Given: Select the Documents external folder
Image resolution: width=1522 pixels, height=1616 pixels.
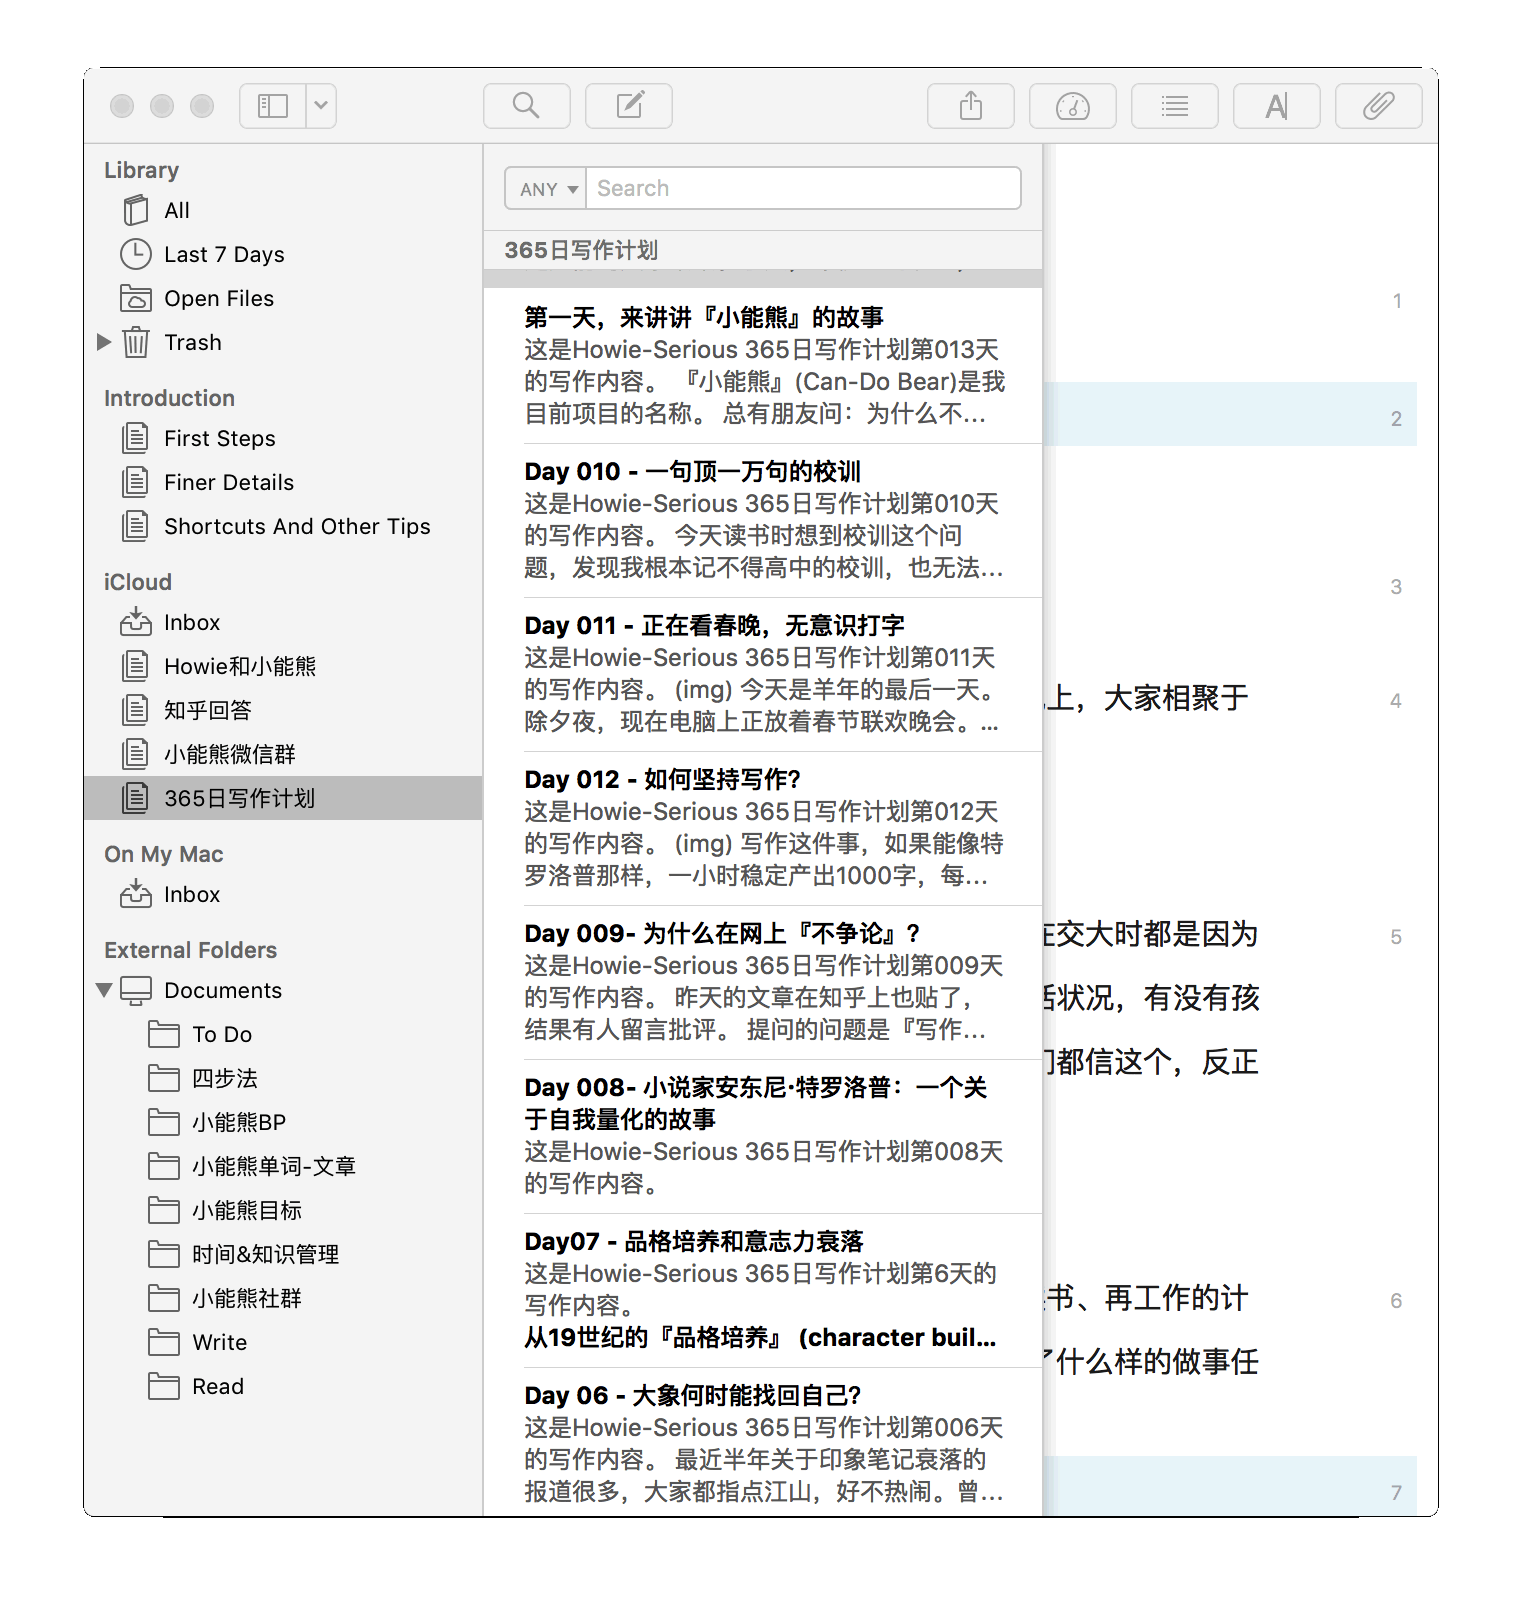Looking at the screenshot, I should 283,990.
